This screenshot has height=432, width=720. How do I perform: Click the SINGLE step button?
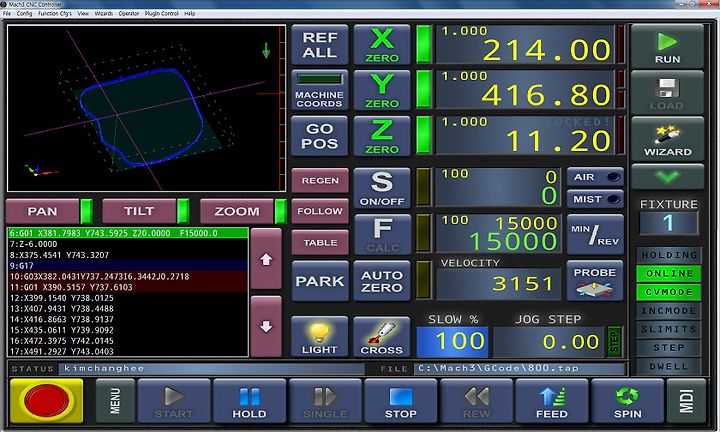[x=325, y=401]
